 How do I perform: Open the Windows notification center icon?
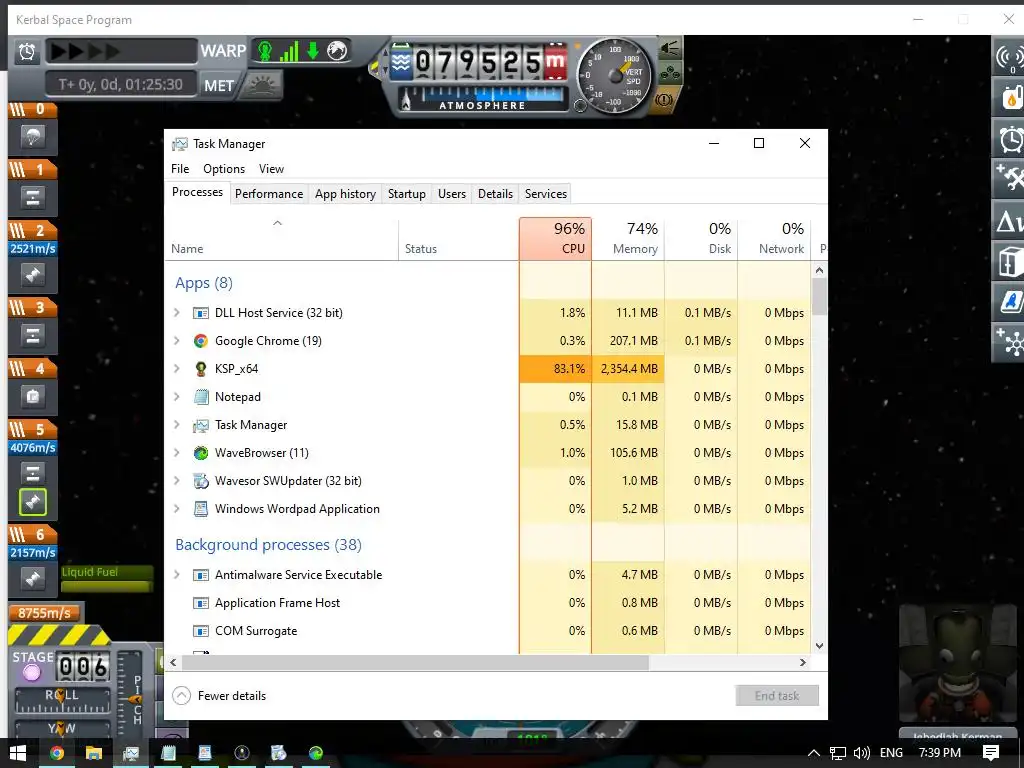pyautogui.click(x=991, y=753)
